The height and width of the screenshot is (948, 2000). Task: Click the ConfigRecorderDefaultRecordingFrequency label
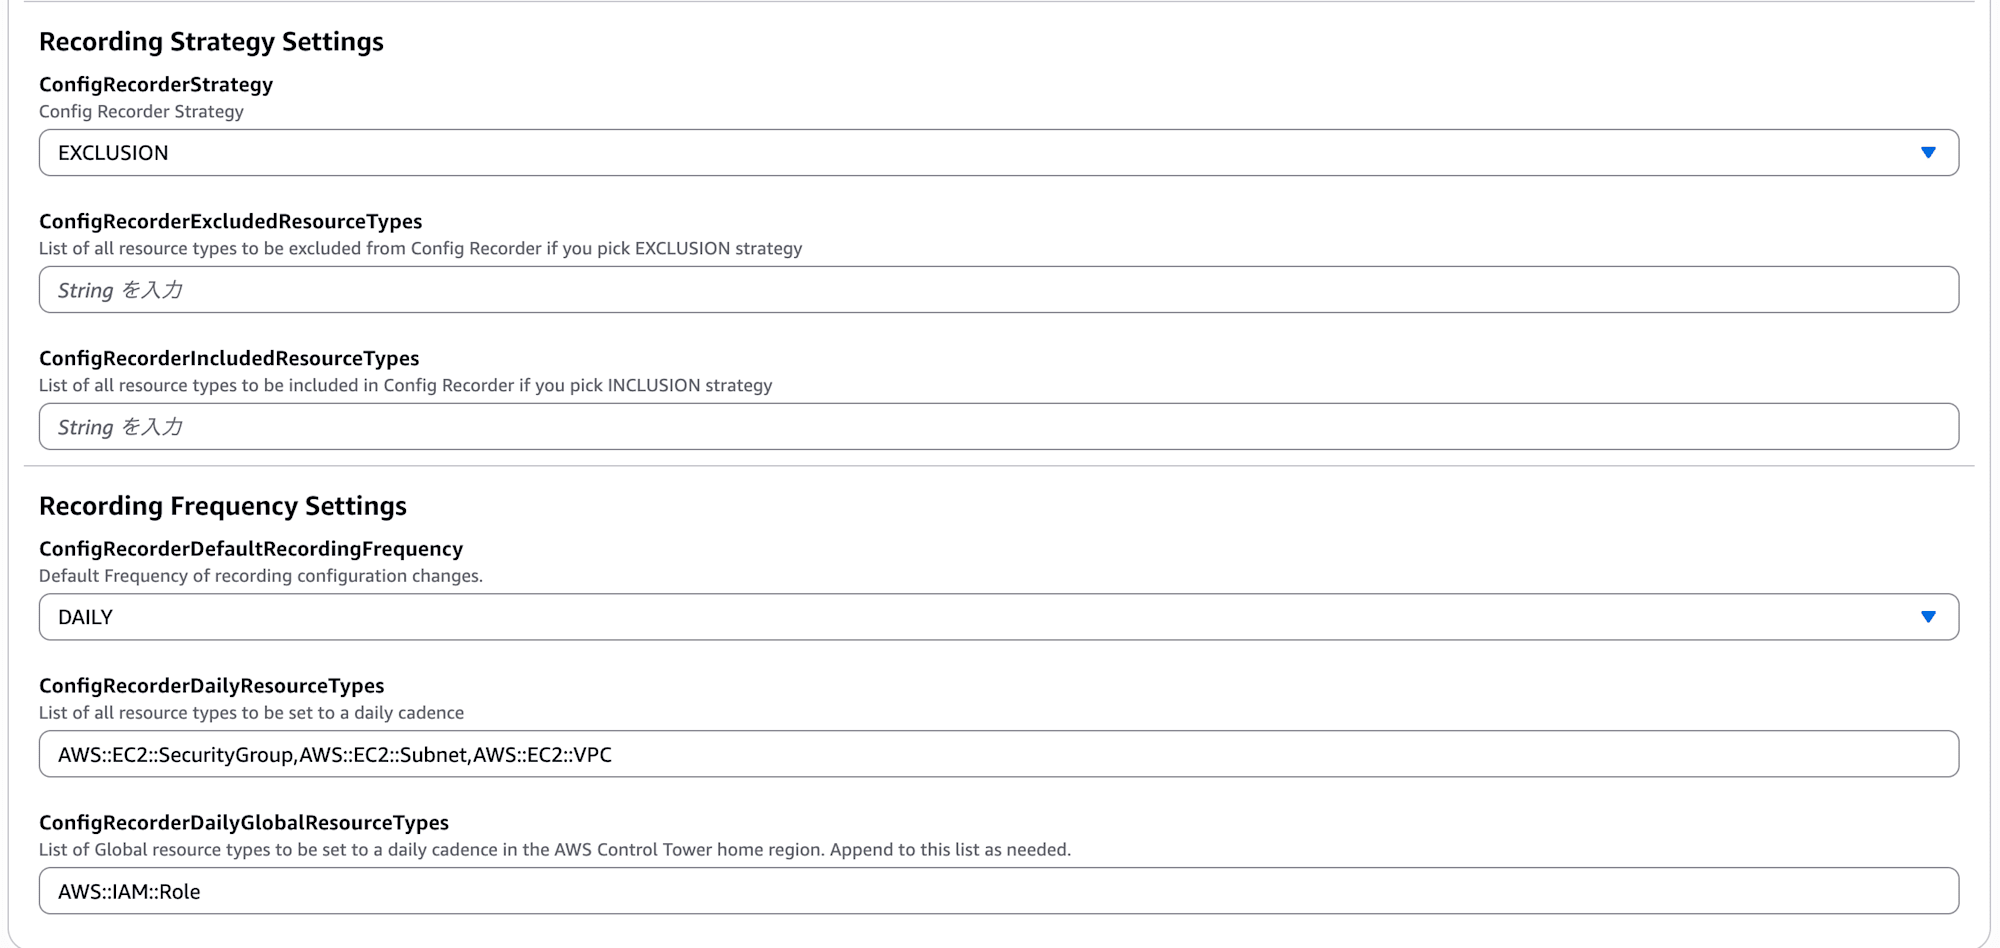pyautogui.click(x=251, y=549)
